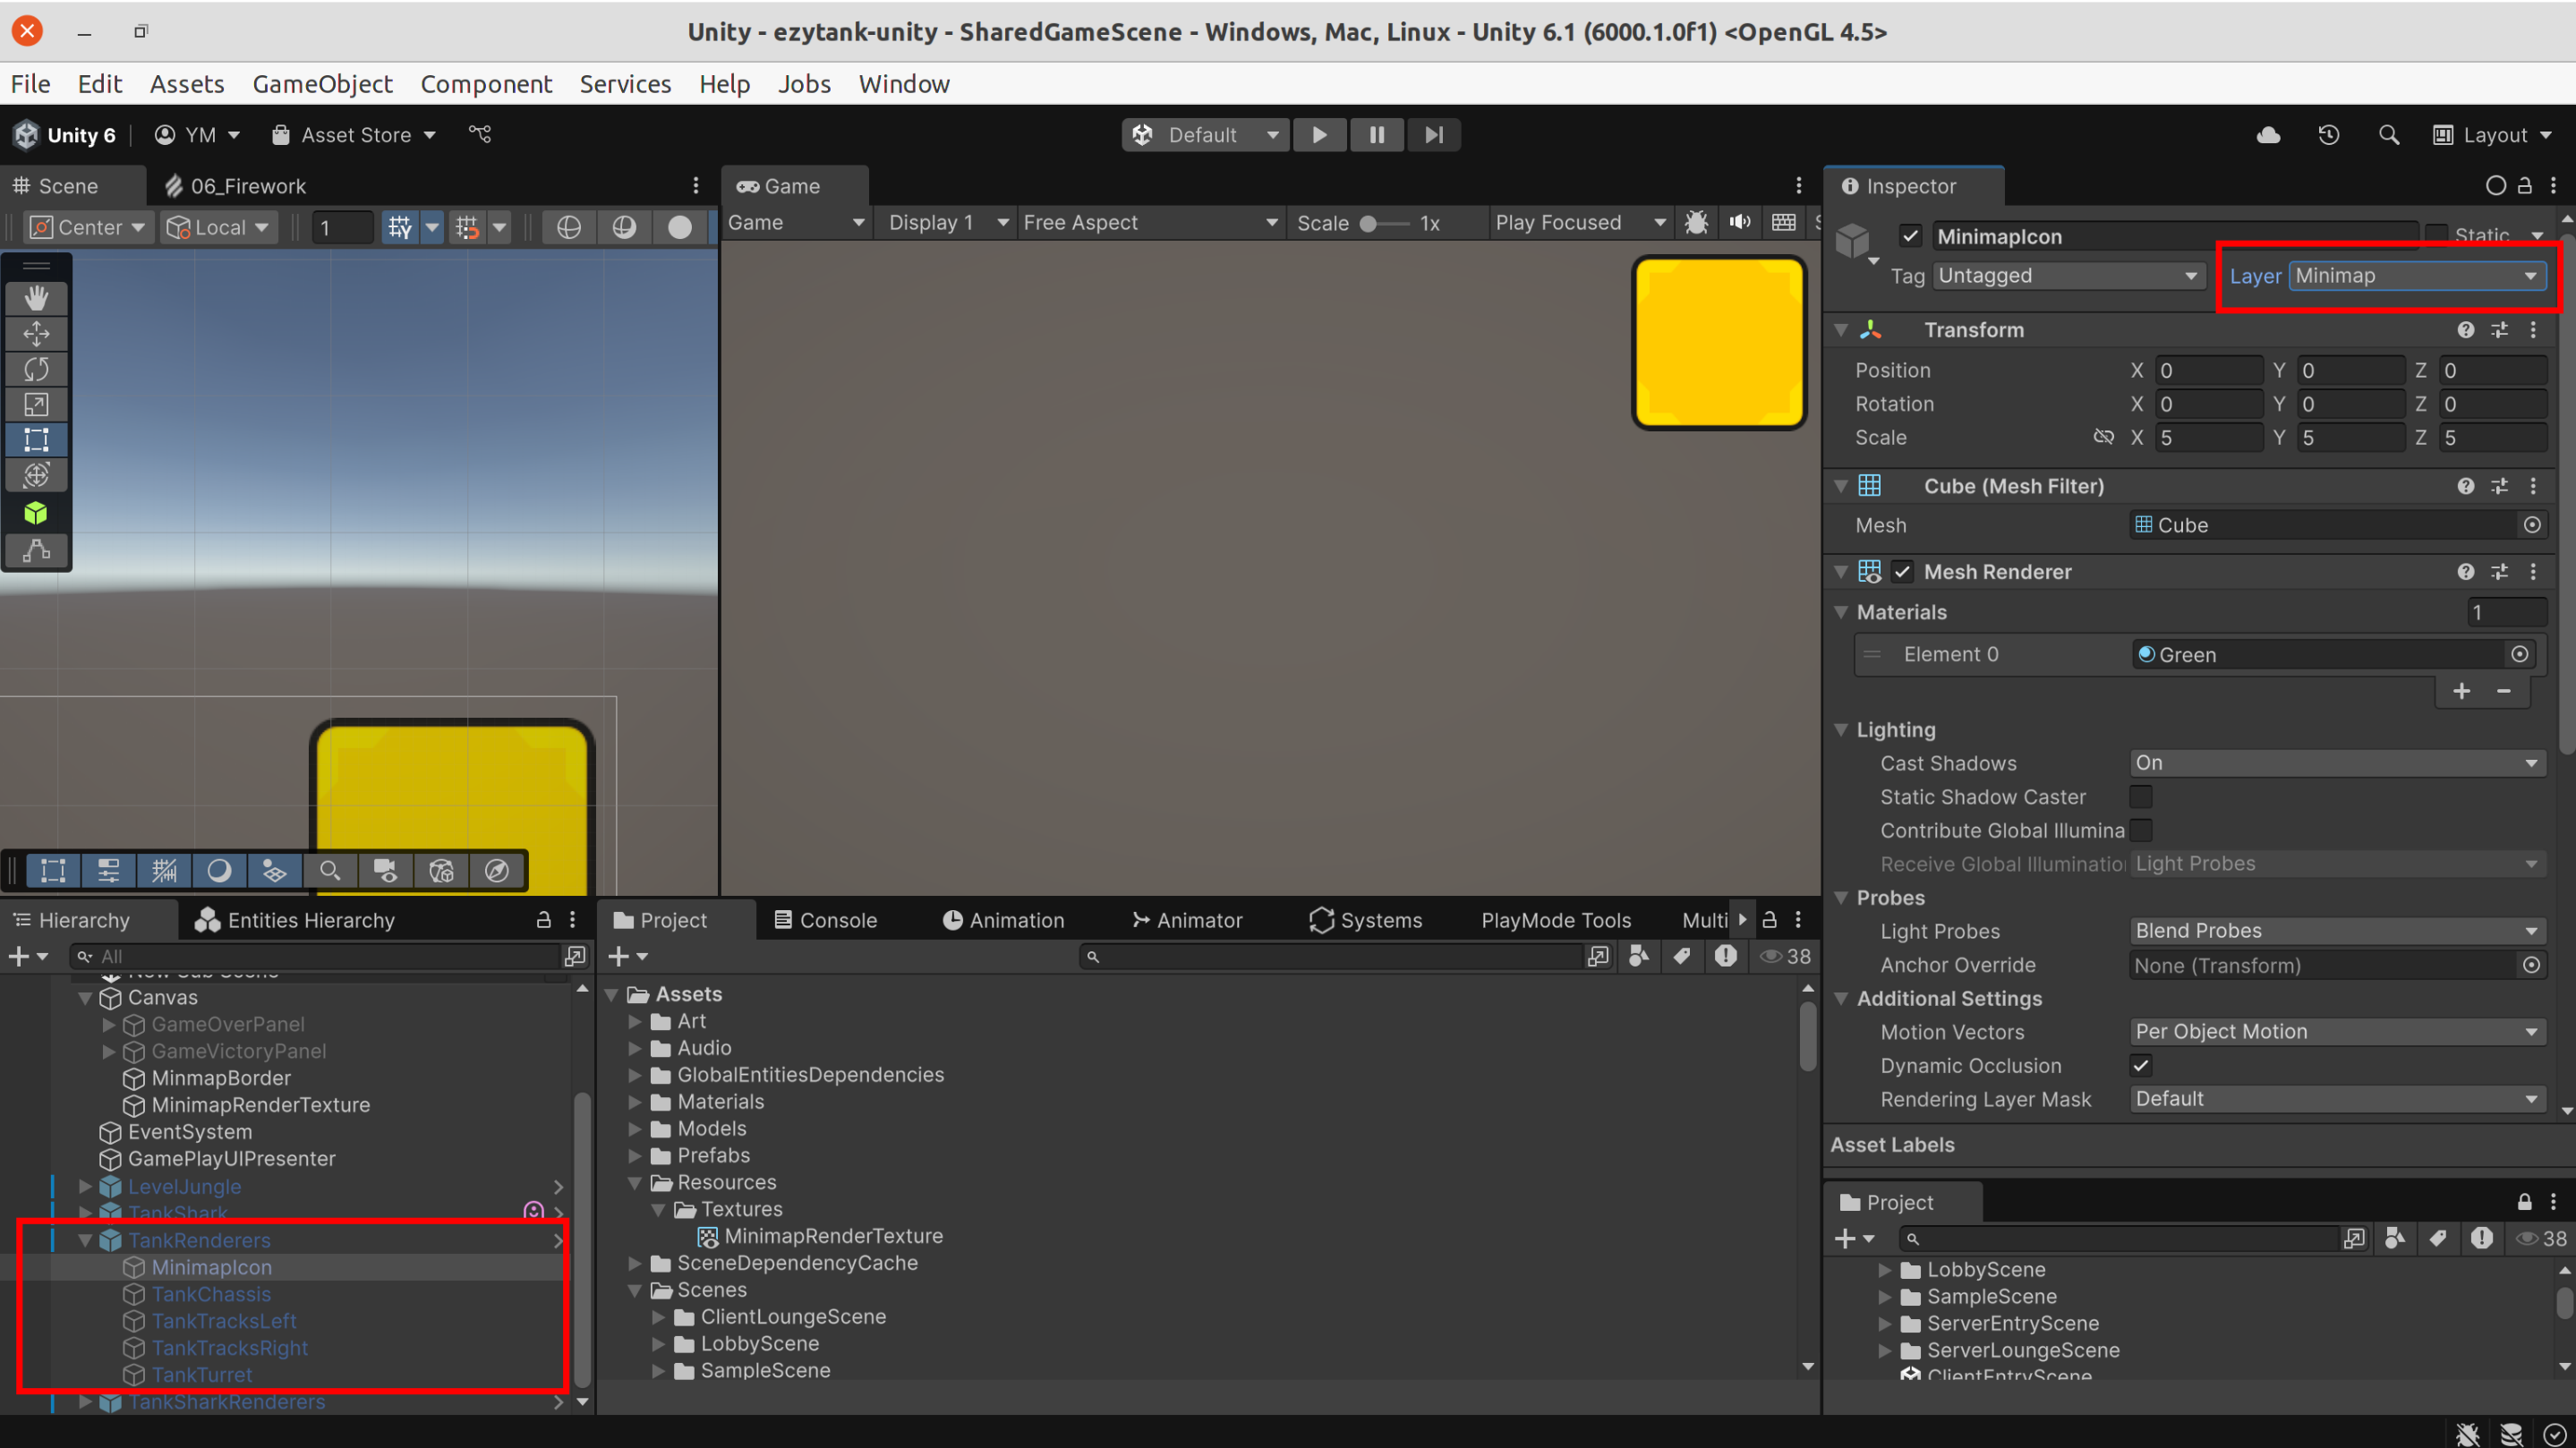Select the Rect Transform tool
This screenshot has height=1448, width=2576.
coord(36,440)
